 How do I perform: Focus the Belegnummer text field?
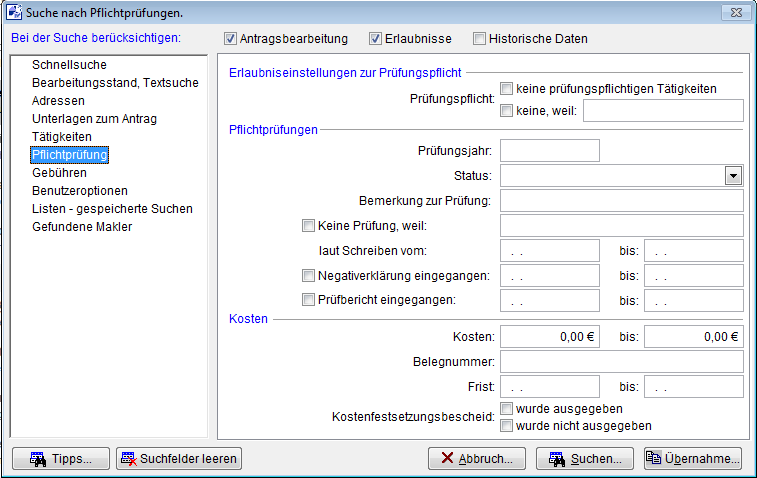pos(621,362)
